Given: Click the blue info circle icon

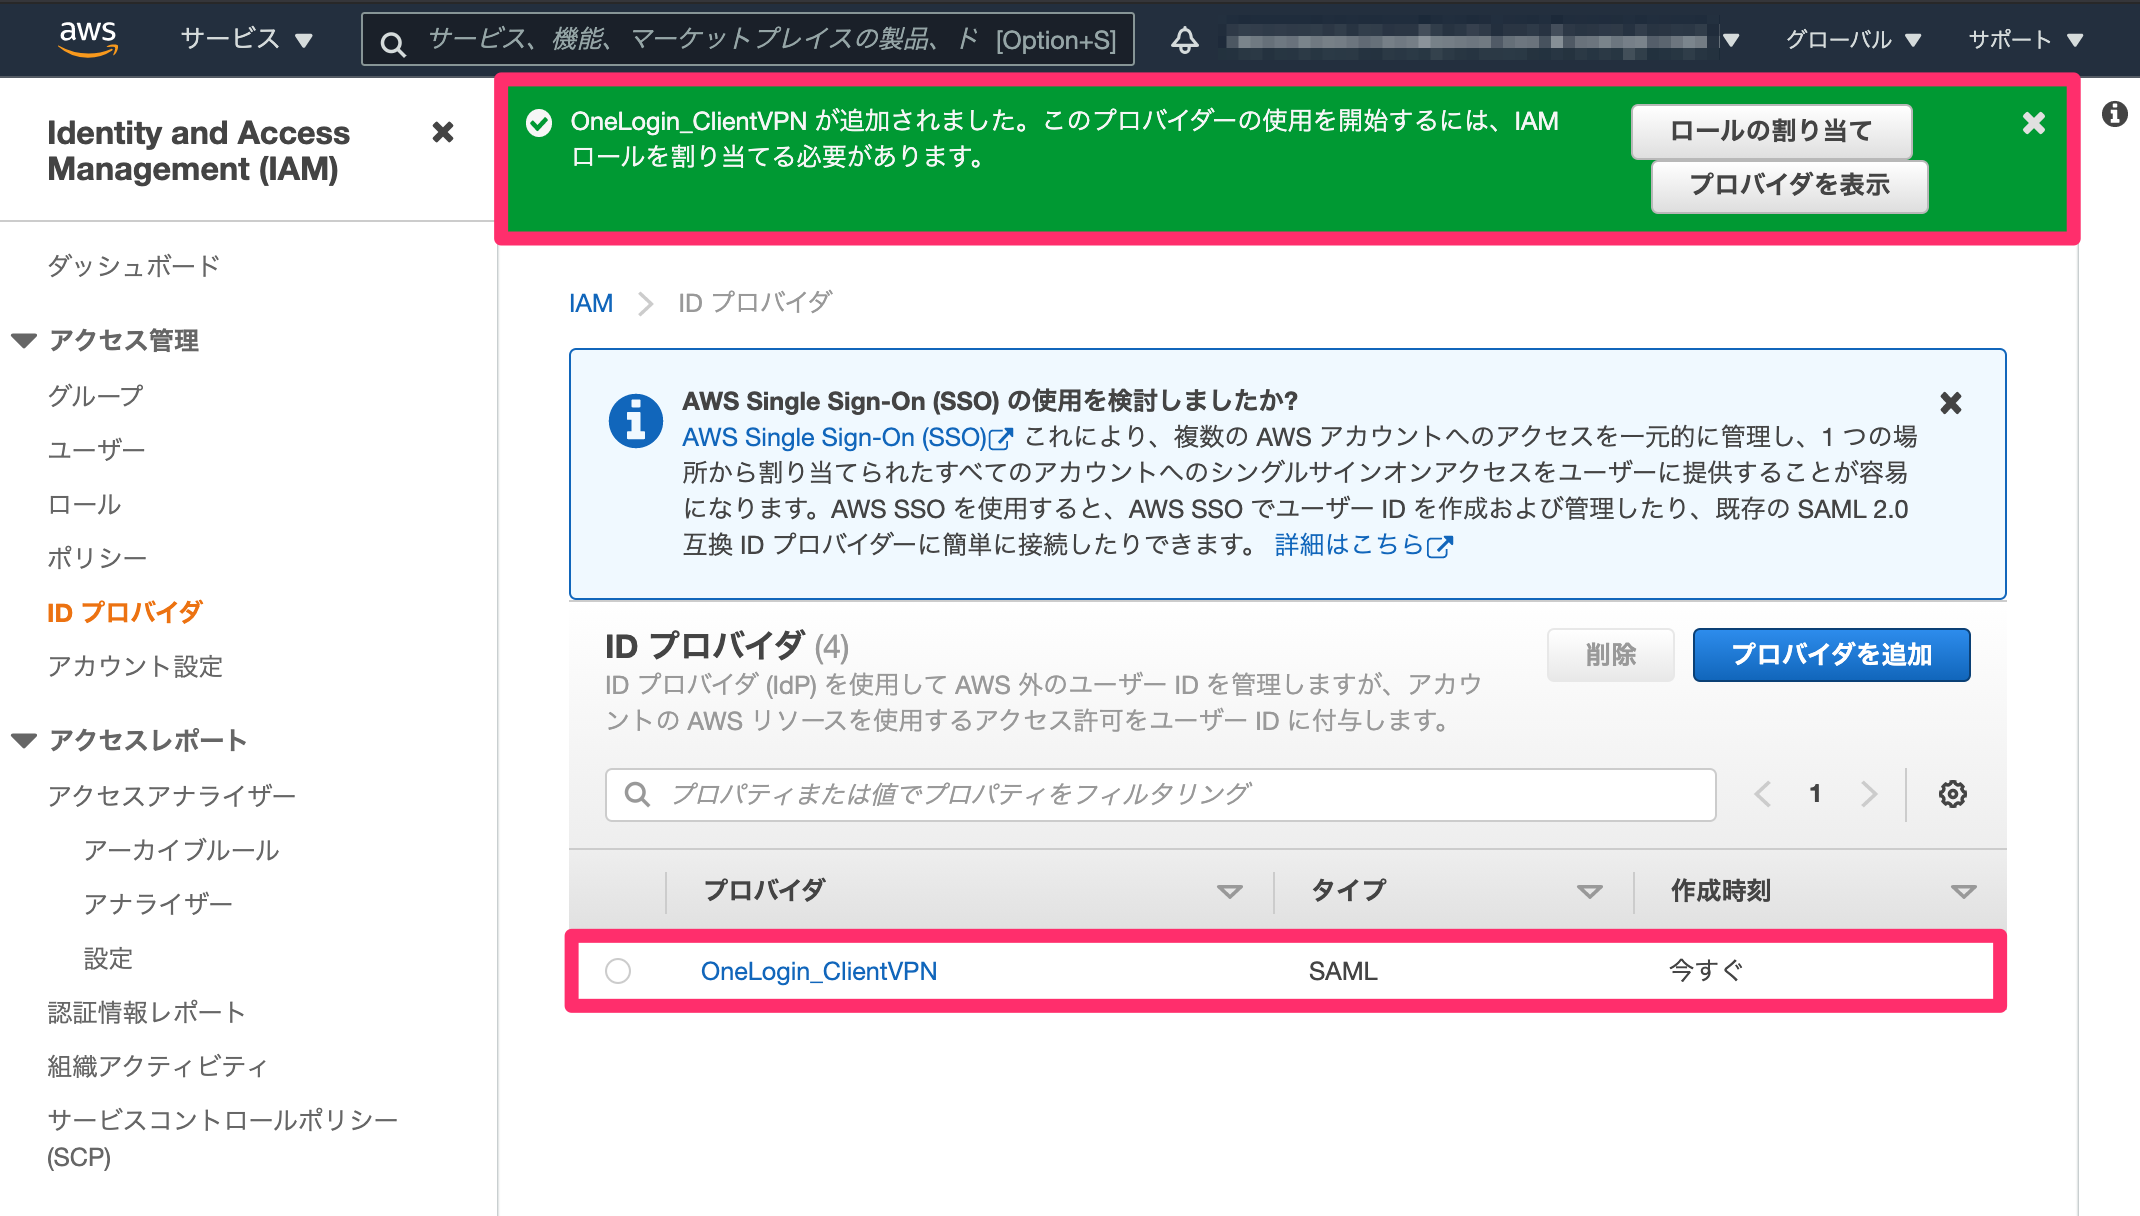Looking at the screenshot, I should click(x=635, y=420).
